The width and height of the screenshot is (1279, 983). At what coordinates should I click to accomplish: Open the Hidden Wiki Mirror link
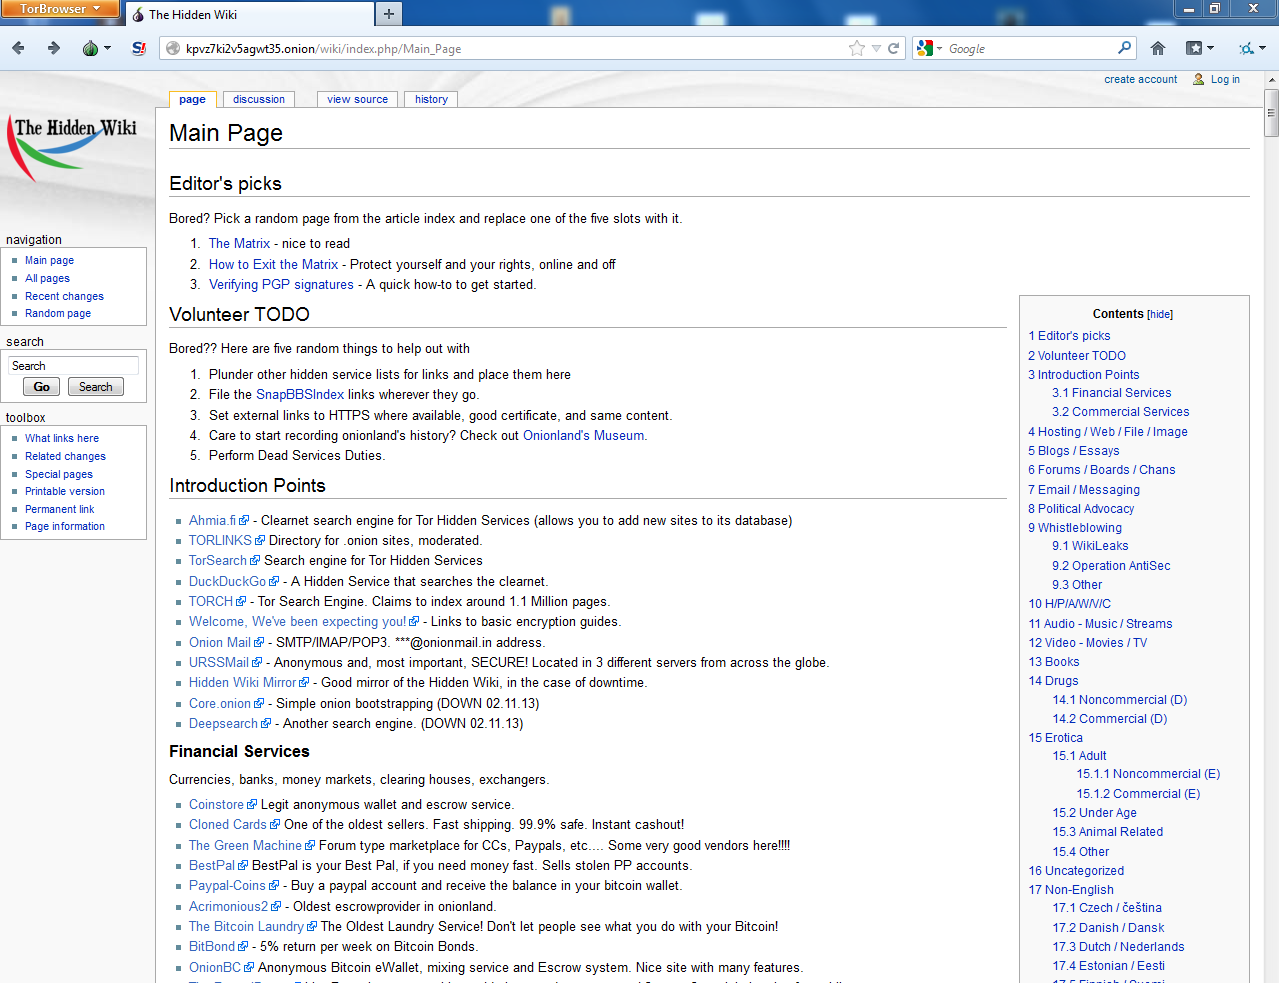[243, 682]
